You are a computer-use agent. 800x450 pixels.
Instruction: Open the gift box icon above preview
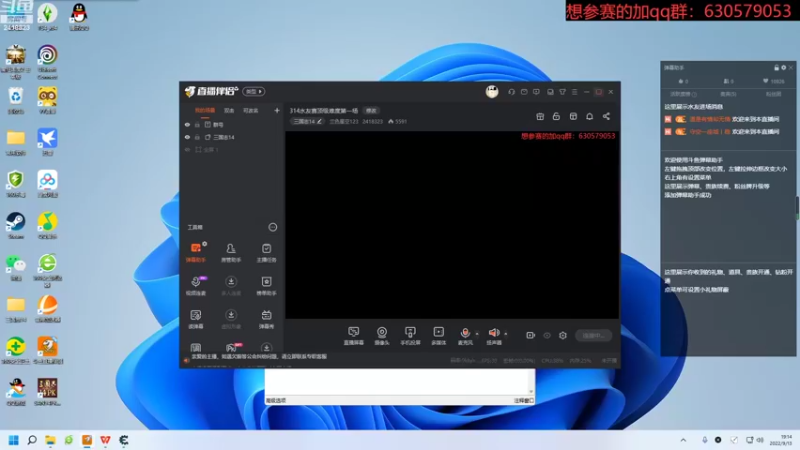540,116
